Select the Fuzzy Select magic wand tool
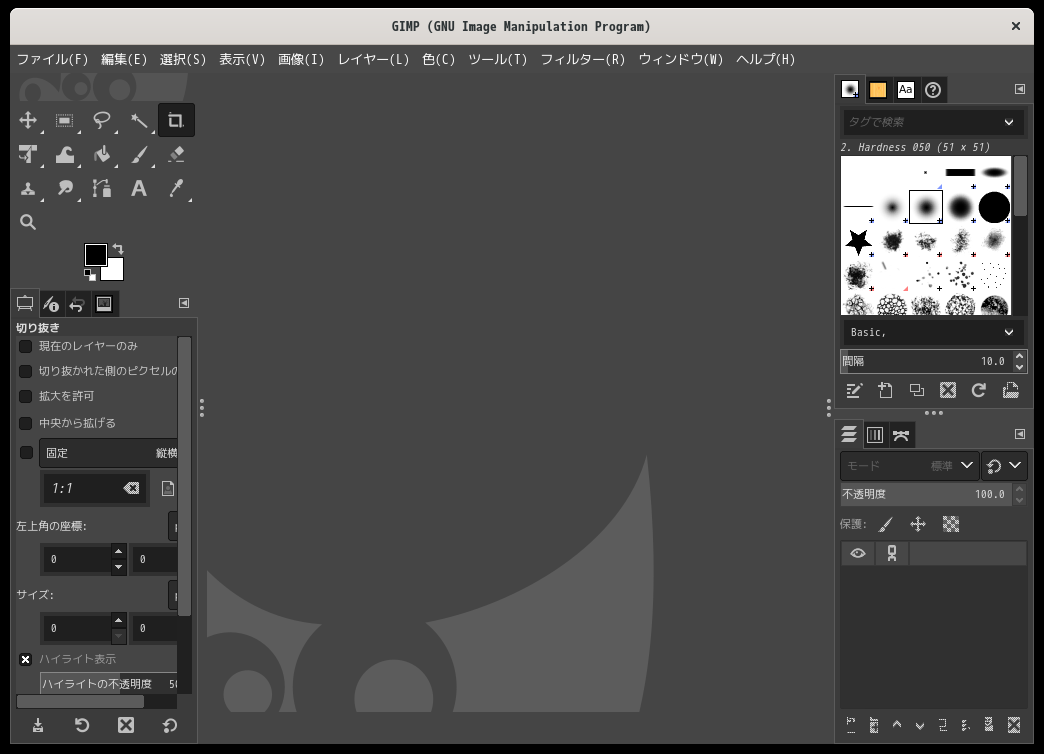The image size is (1044, 754). [x=139, y=121]
